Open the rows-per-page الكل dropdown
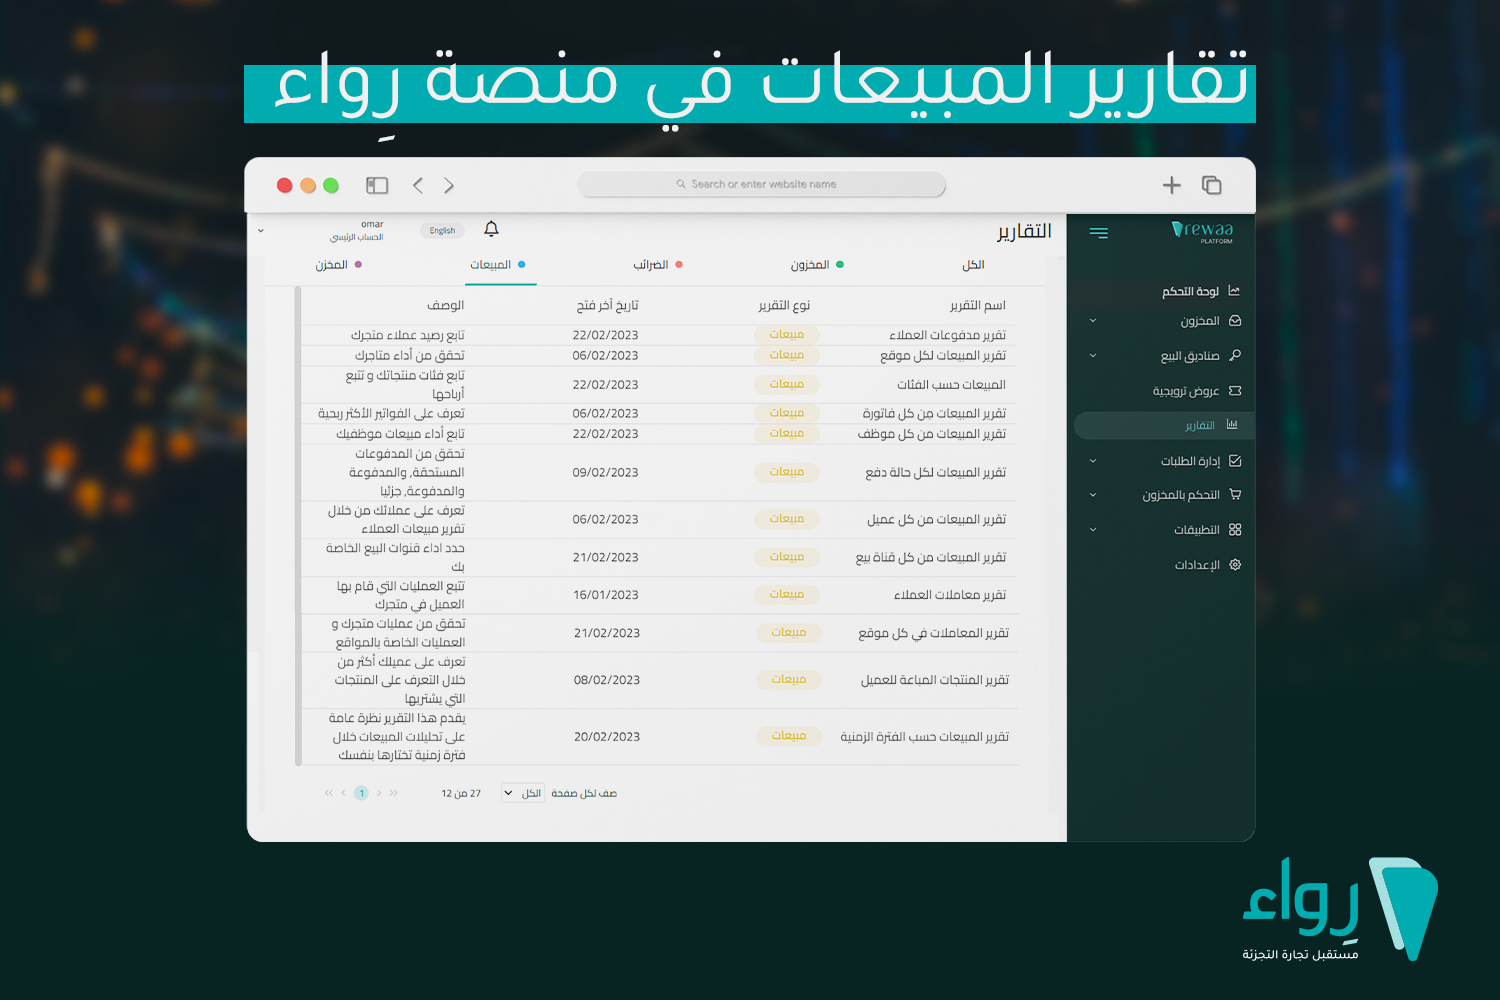This screenshot has height=1000, width=1500. (522, 792)
